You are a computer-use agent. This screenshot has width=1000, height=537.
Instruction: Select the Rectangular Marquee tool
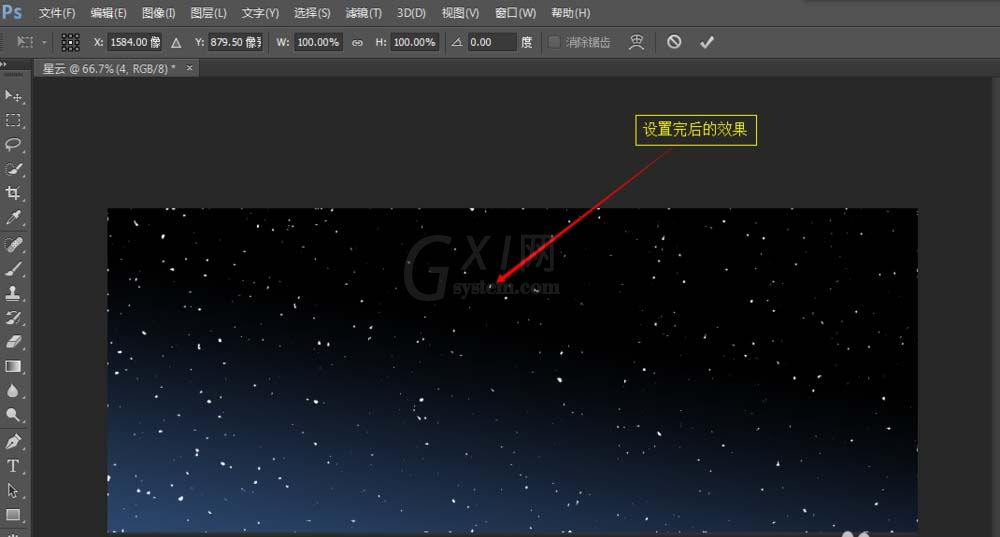(x=13, y=121)
